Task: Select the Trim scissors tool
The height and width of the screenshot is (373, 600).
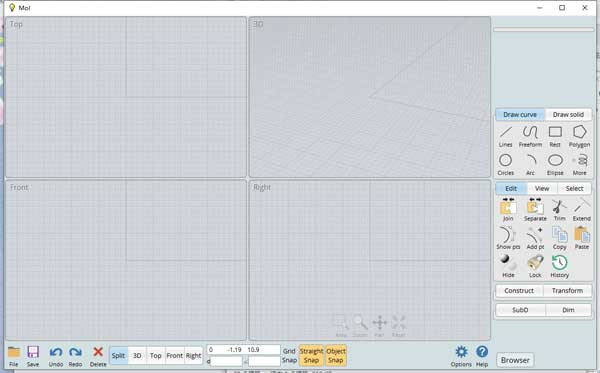Action: tap(559, 210)
